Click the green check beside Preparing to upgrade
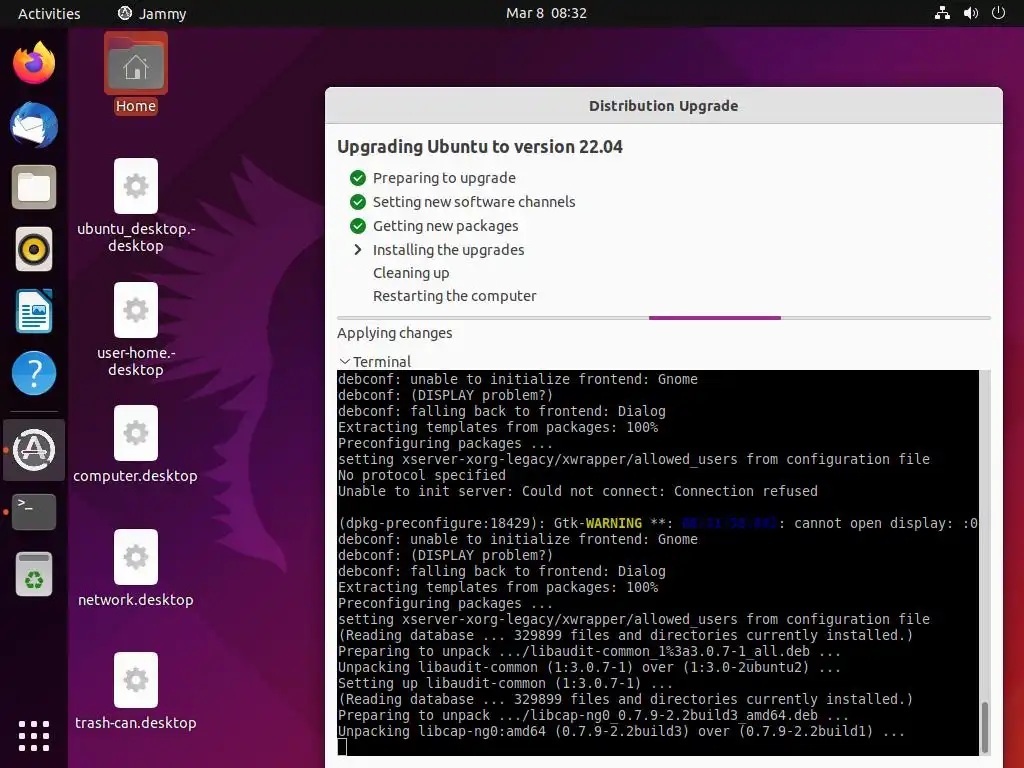 (358, 178)
